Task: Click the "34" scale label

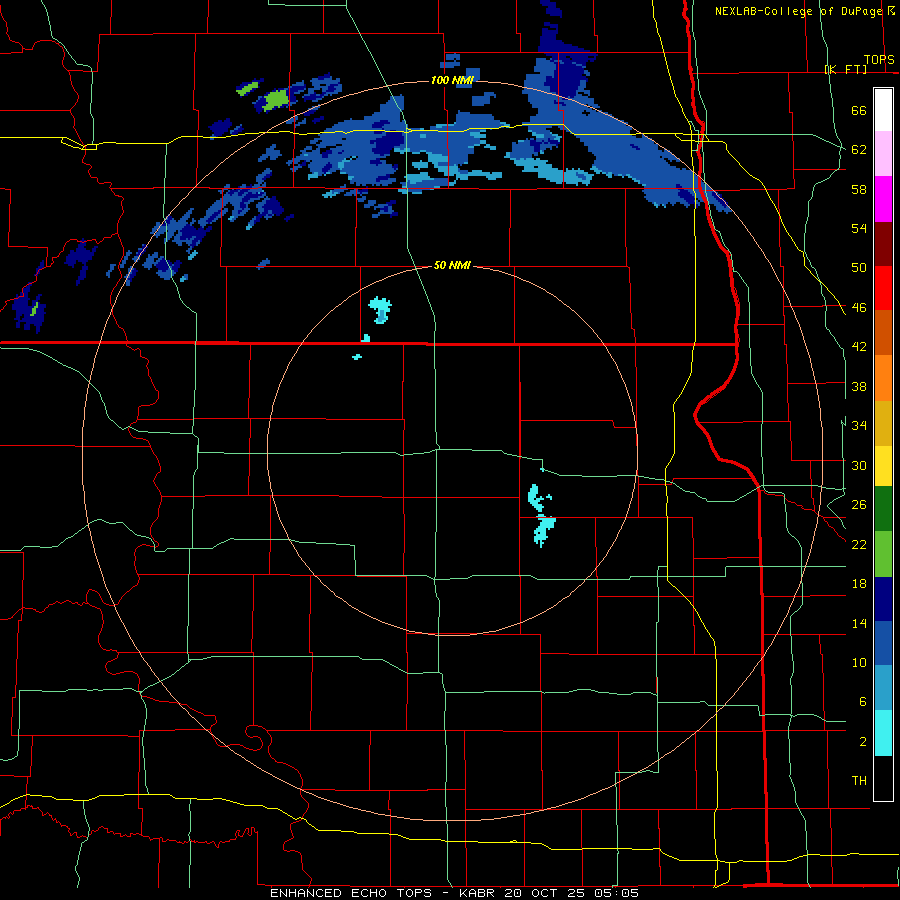Action: [859, 425]
